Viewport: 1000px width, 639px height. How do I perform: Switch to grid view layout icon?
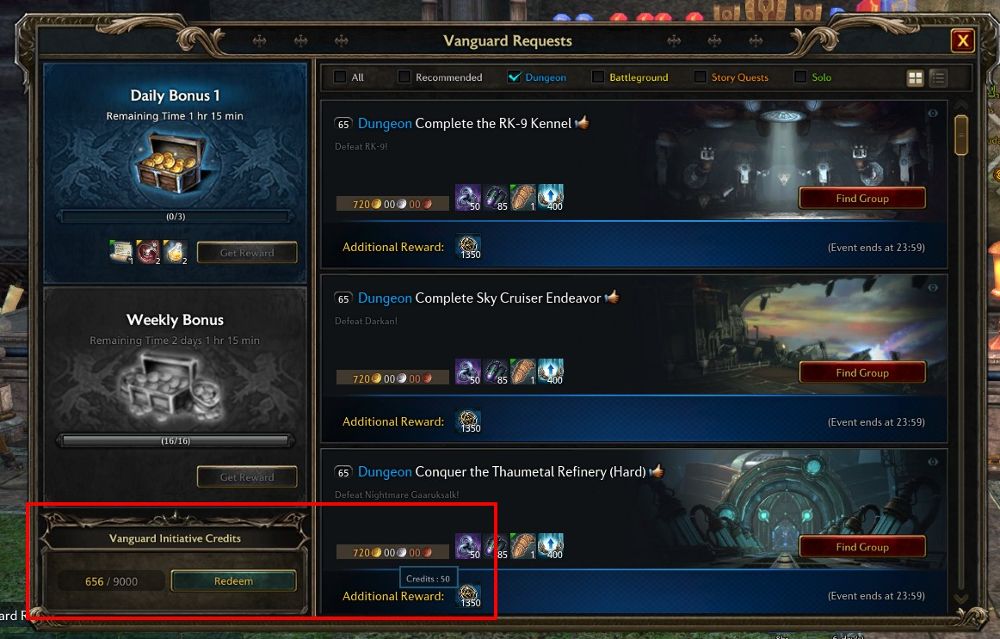[915, 78]
